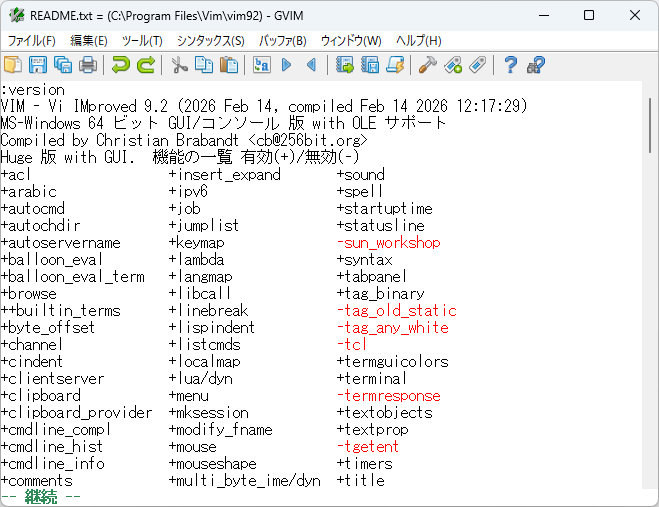Click the -tgetent feature text
This screenshot has width=659, height=507.
pos(368,446)
